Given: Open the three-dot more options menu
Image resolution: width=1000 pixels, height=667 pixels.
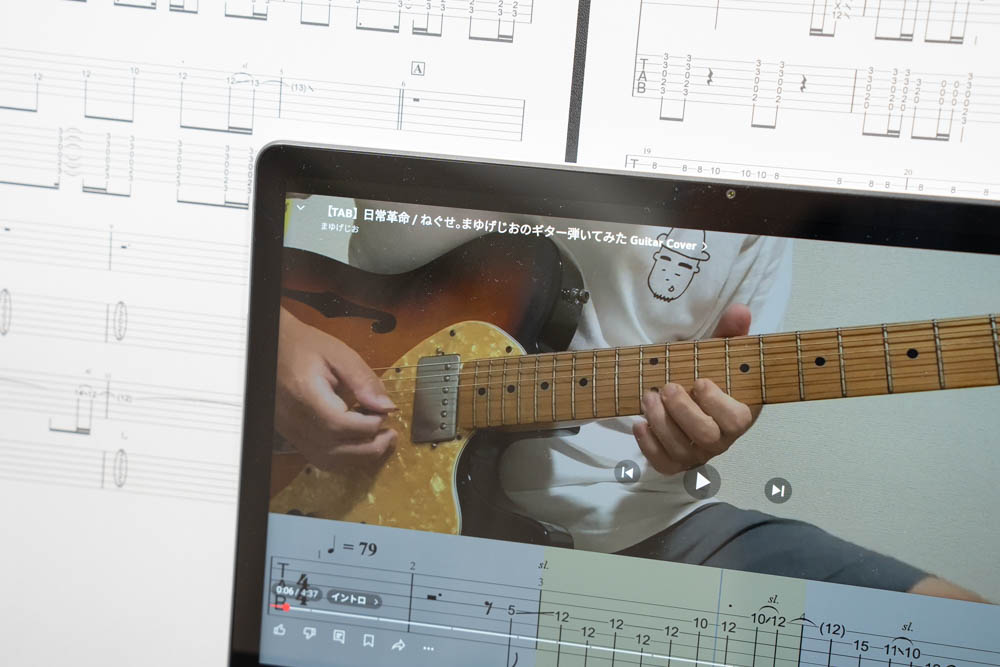Looking at the screenshot, I should coord(428,647).
